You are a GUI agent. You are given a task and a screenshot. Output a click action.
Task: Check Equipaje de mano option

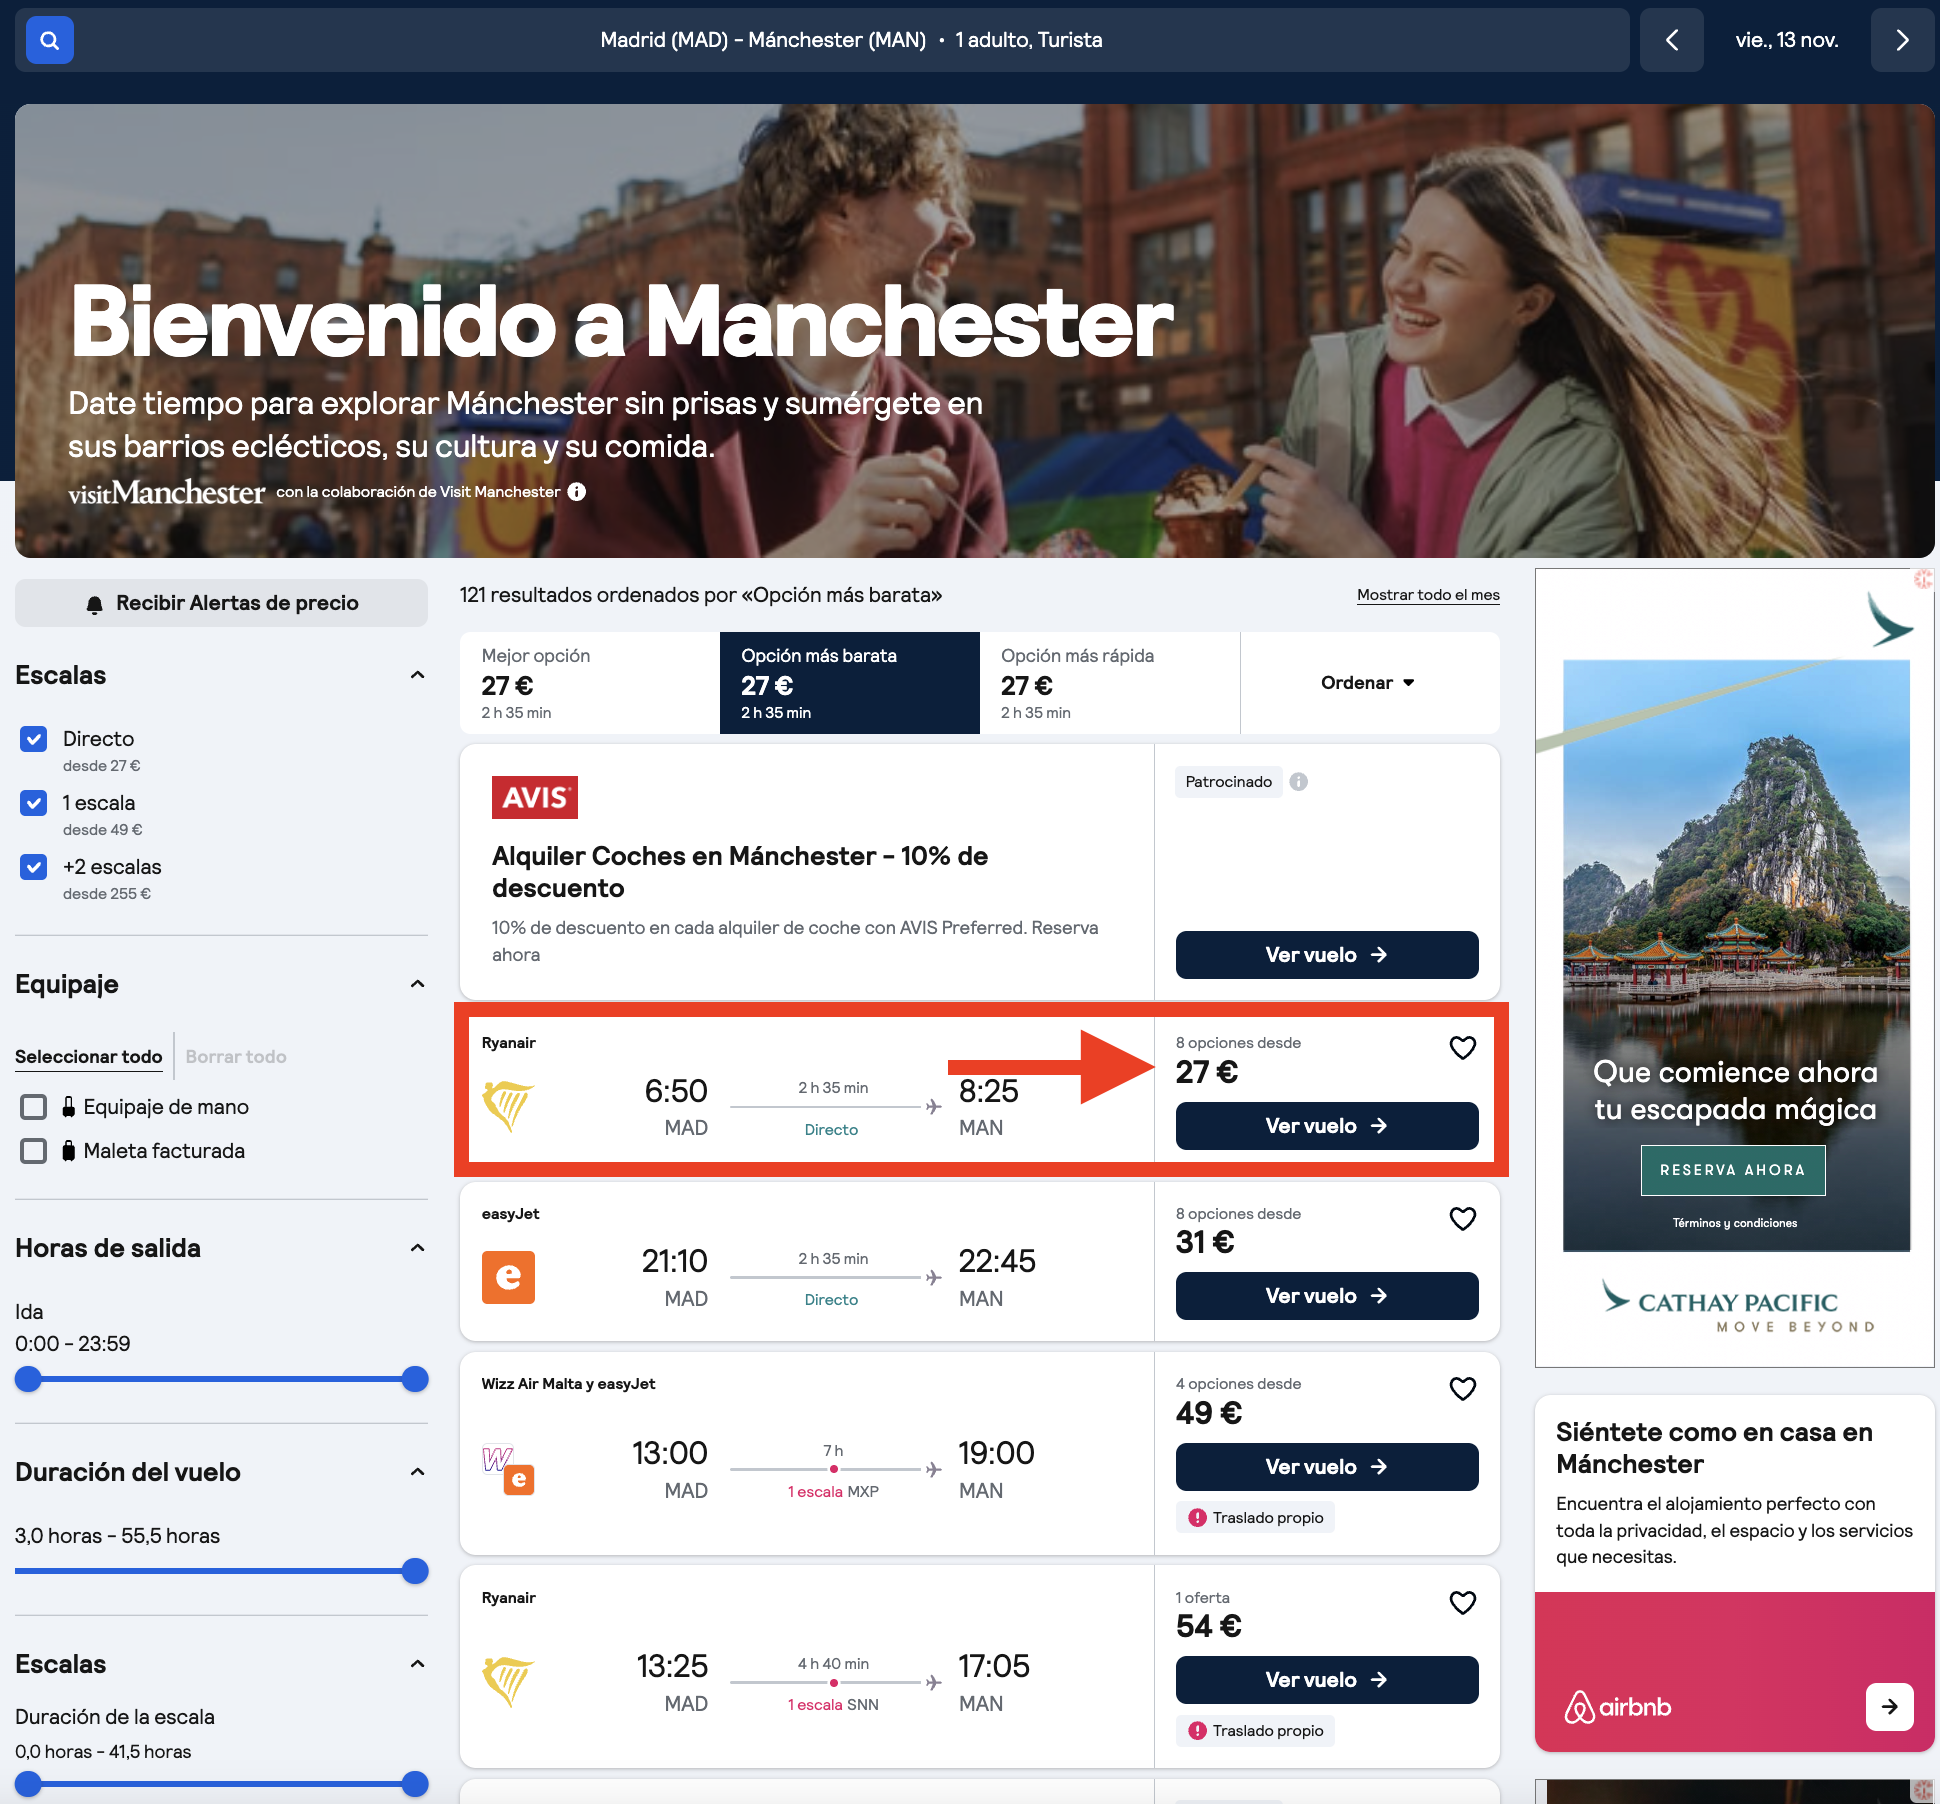34,1107
